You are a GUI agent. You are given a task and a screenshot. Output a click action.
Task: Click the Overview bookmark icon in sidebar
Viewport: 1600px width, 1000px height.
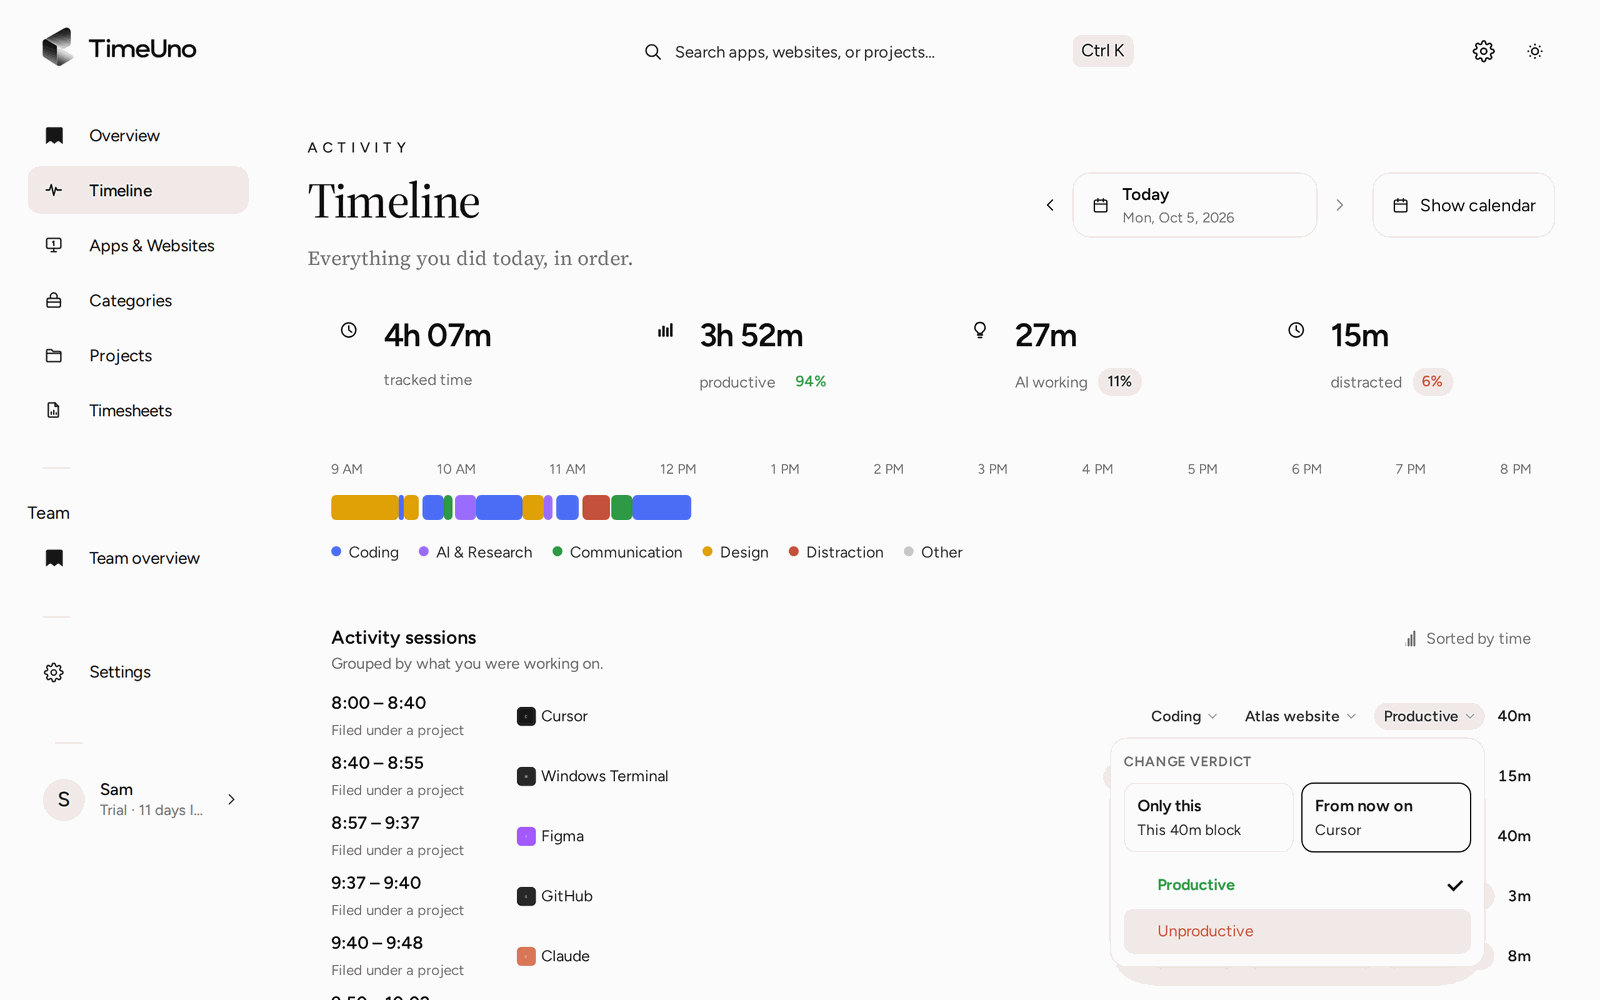(x=54, y=135)
